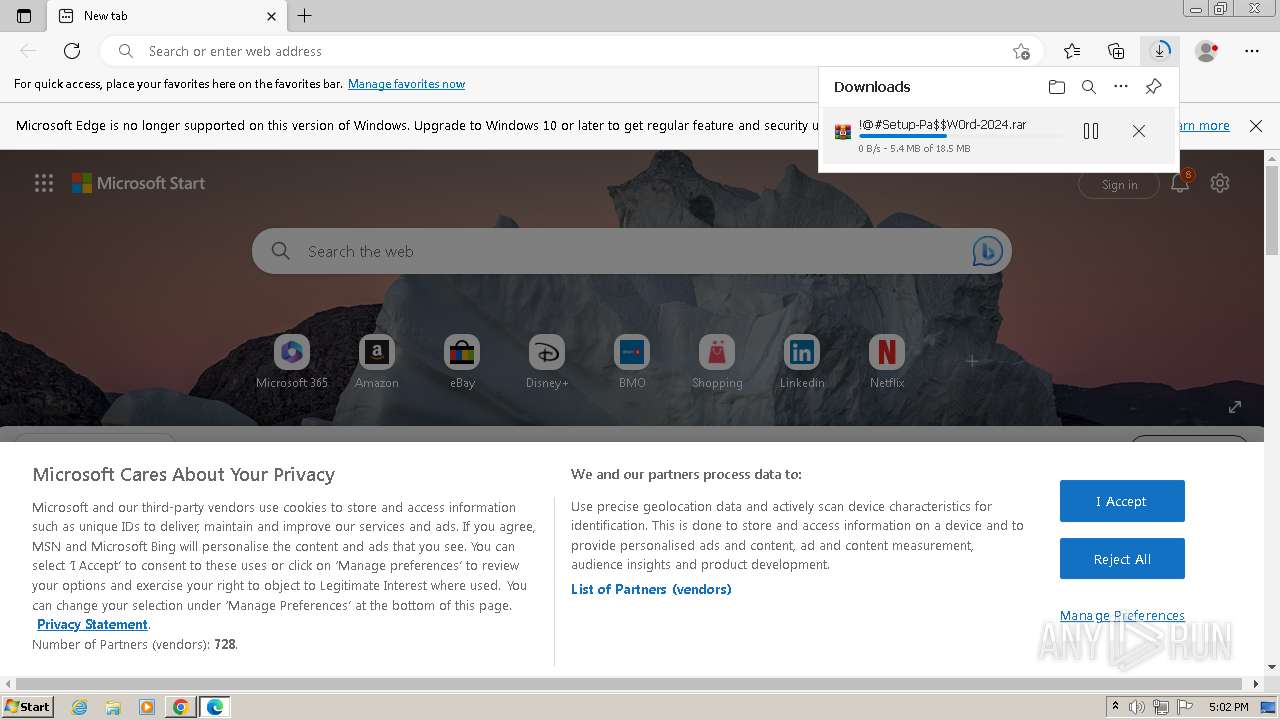Open a new tab with plus button
1280x720 pixels.
click(x=305, y=16)
